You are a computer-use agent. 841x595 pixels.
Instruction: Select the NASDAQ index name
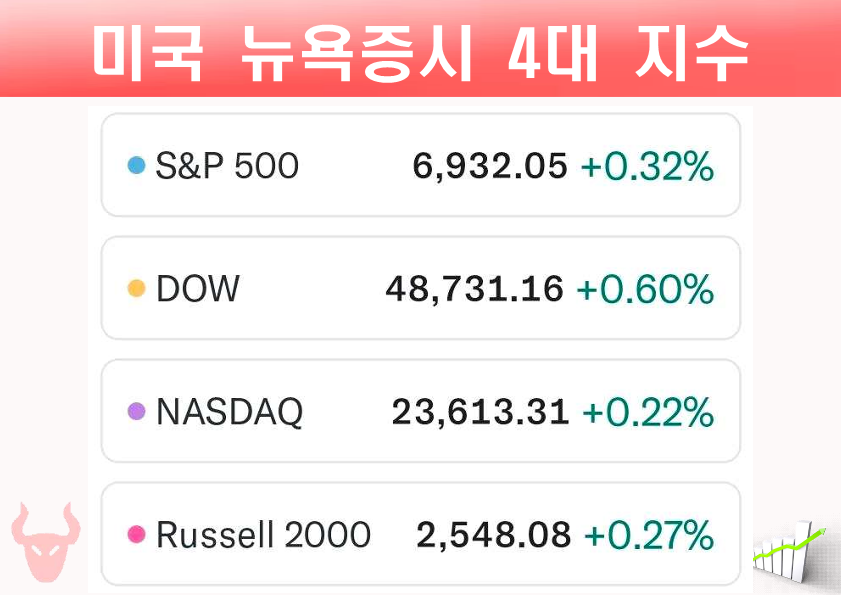point(229,412)
